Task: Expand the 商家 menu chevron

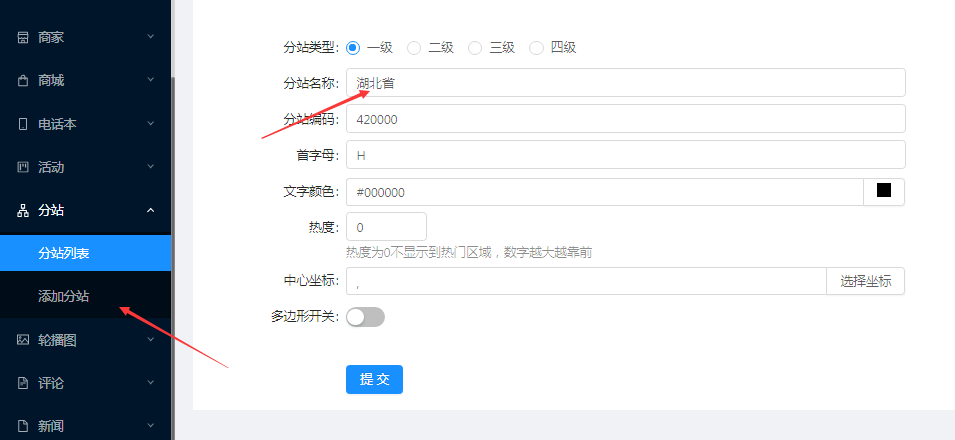Action: click(x=150, y=37)
